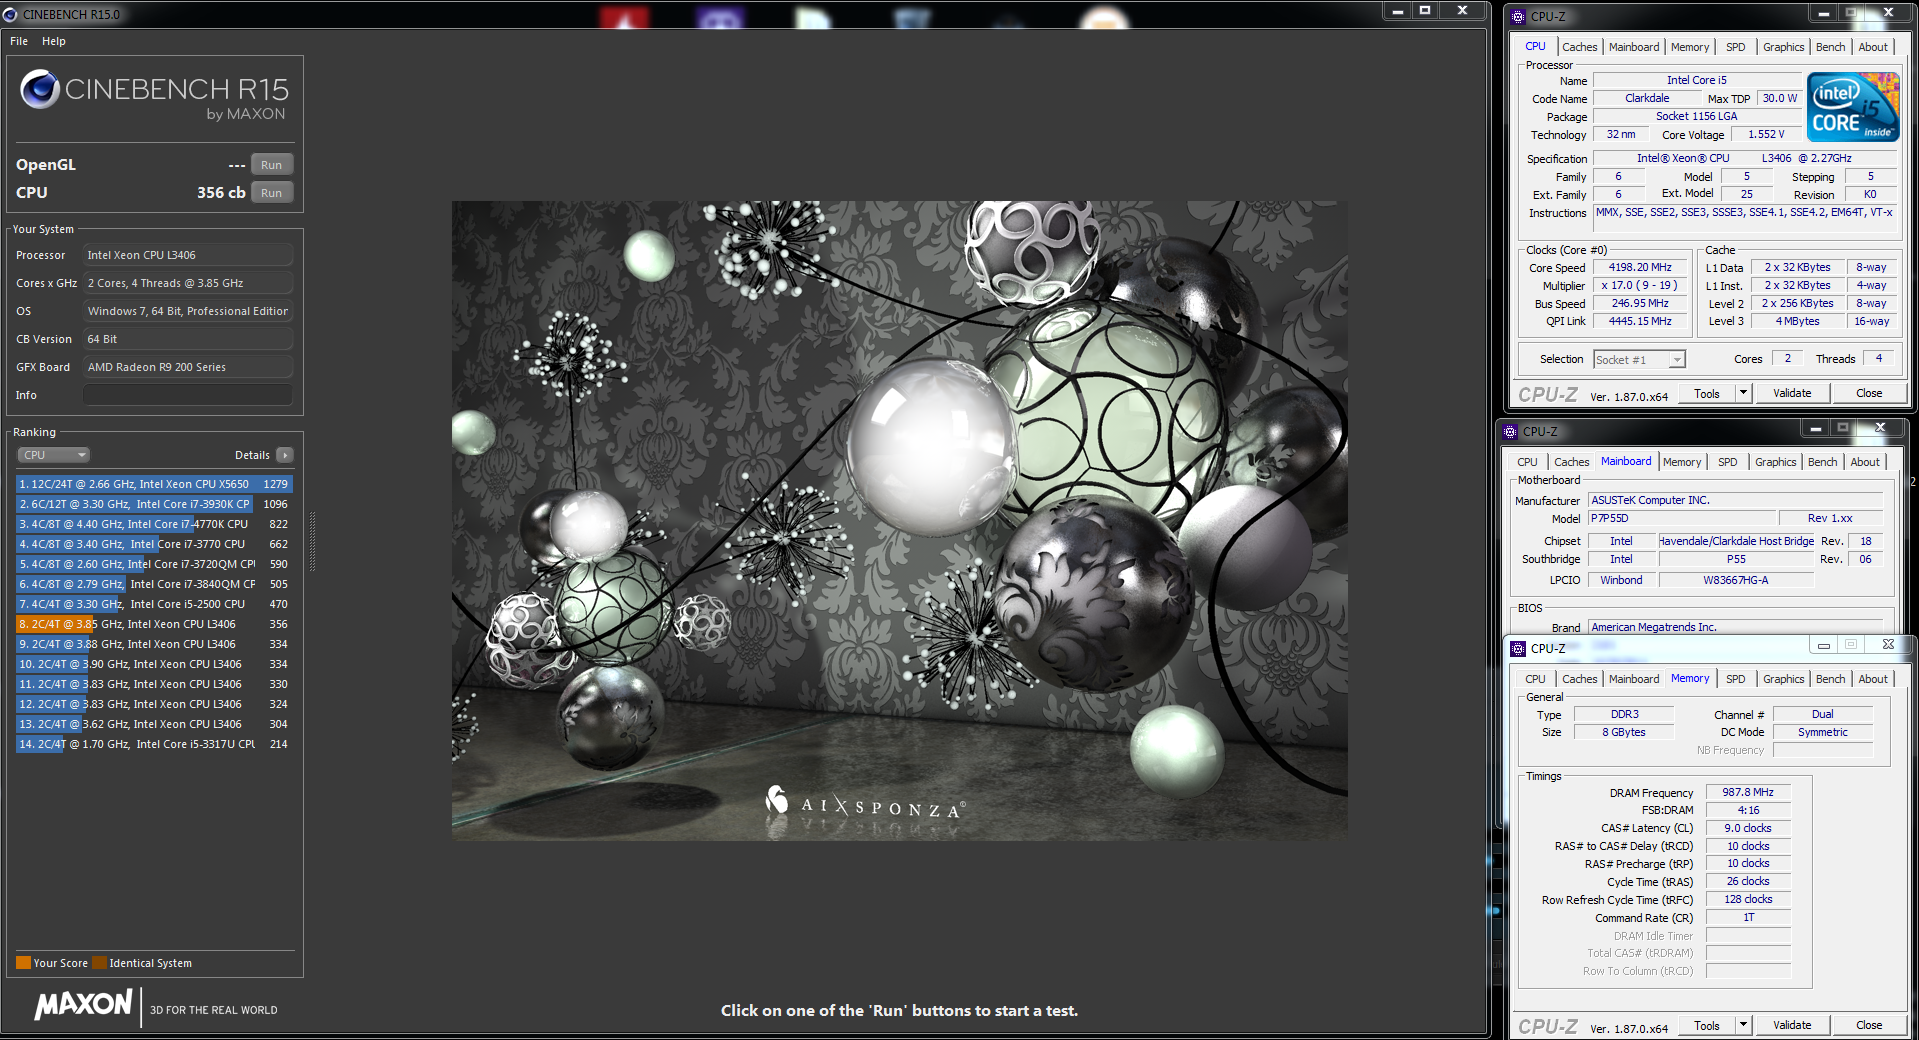Open Socket #1 selection dropdown in CPU-Z
Screen dimensions: 1919x1040
(x=1639, y=359)
